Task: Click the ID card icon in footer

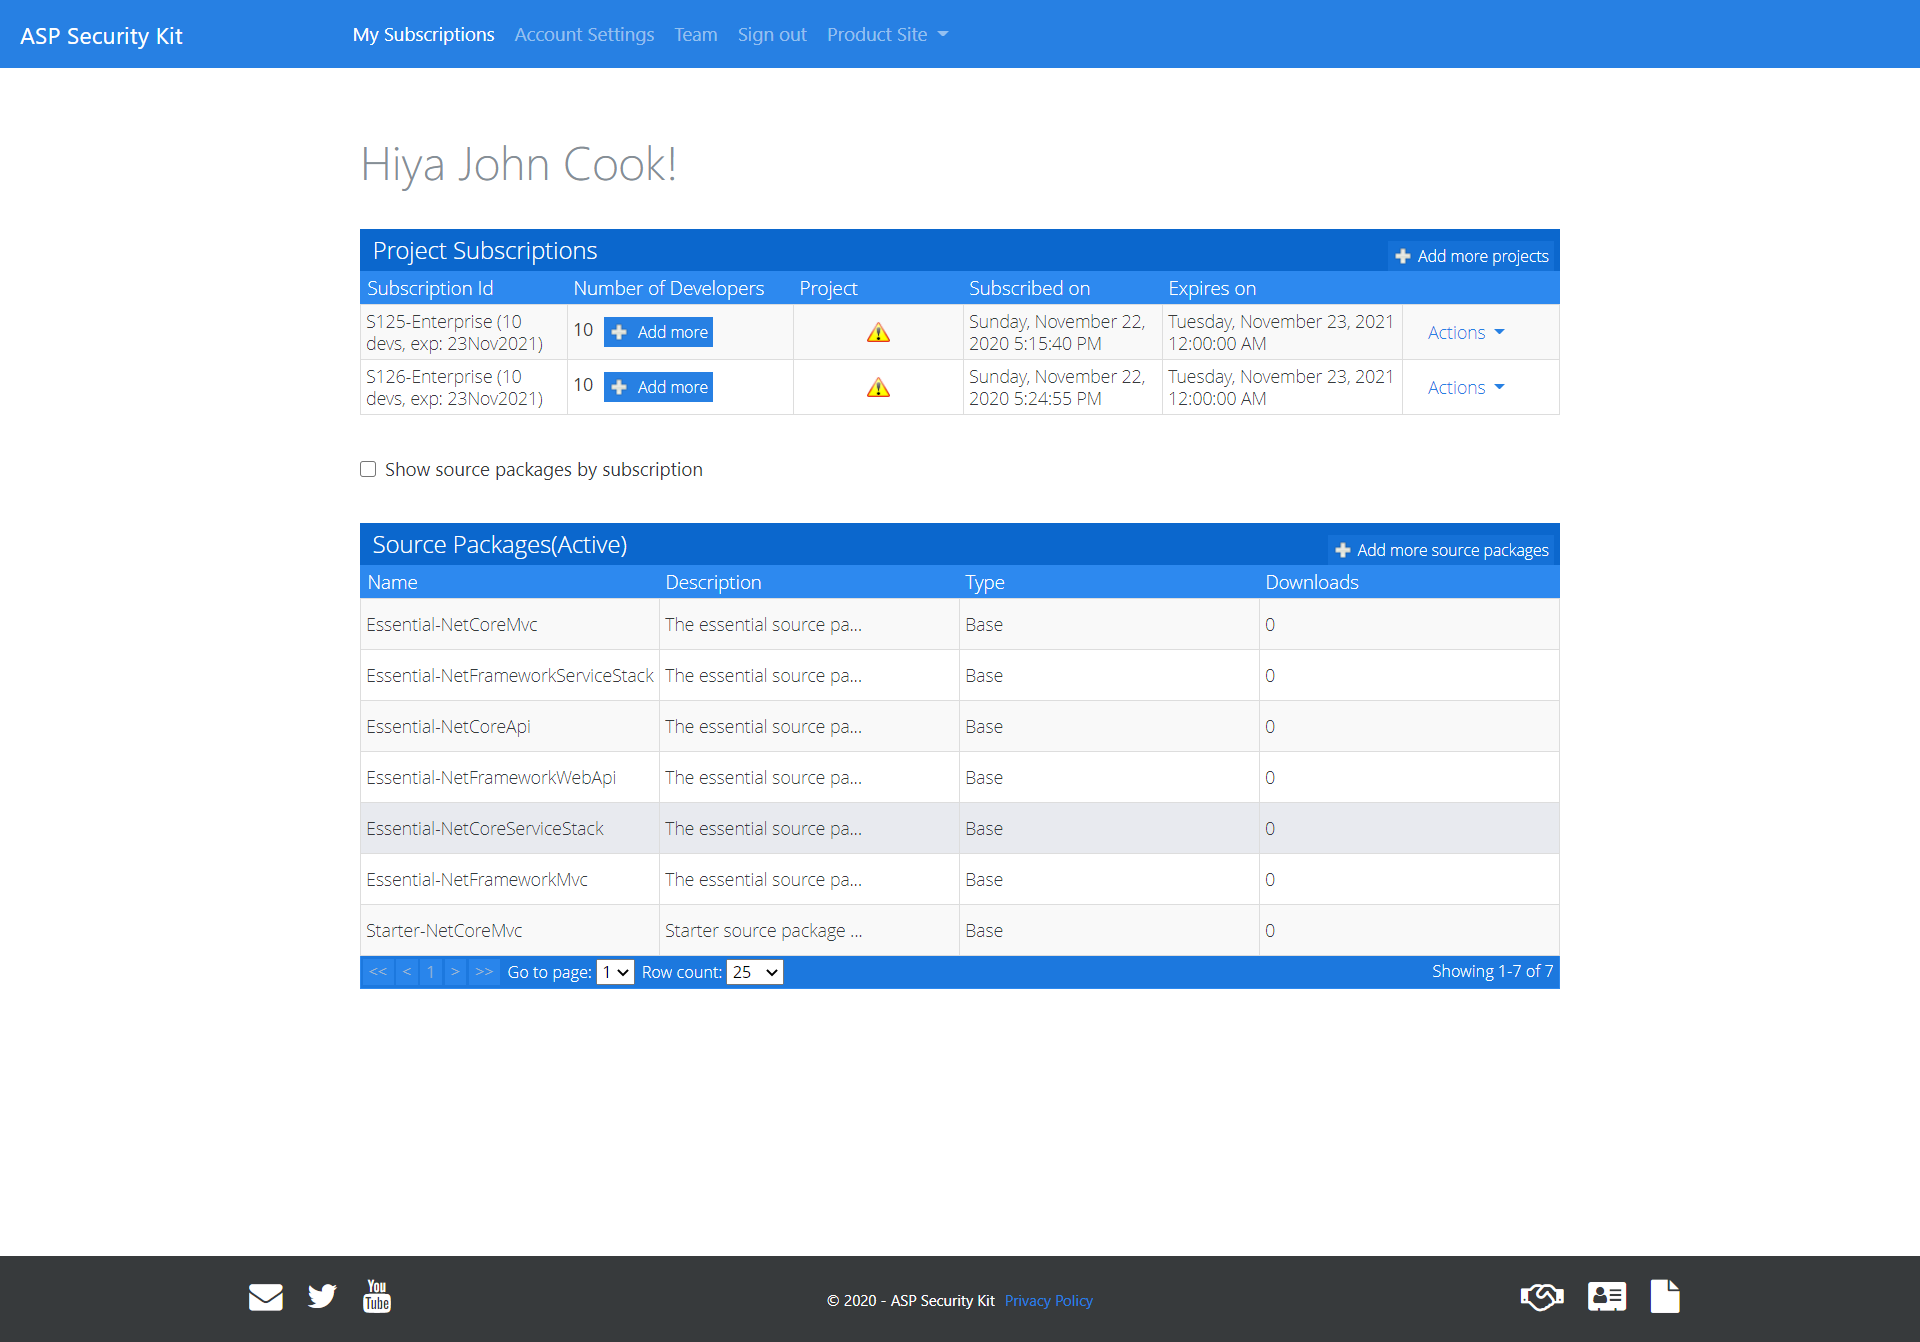Action: (x=1607, y=1297)
